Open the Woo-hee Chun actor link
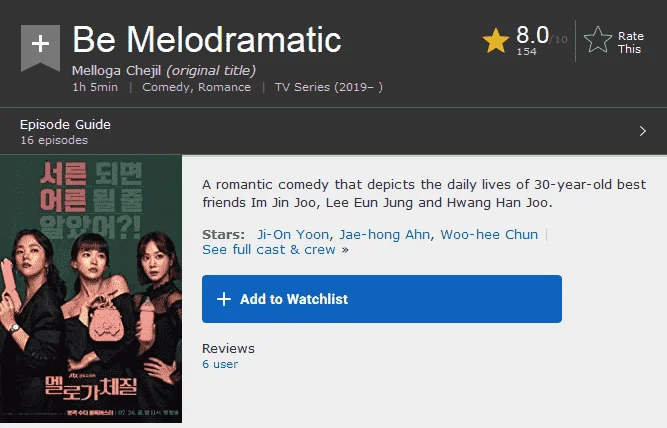667x428 pixels. point(489,234)
